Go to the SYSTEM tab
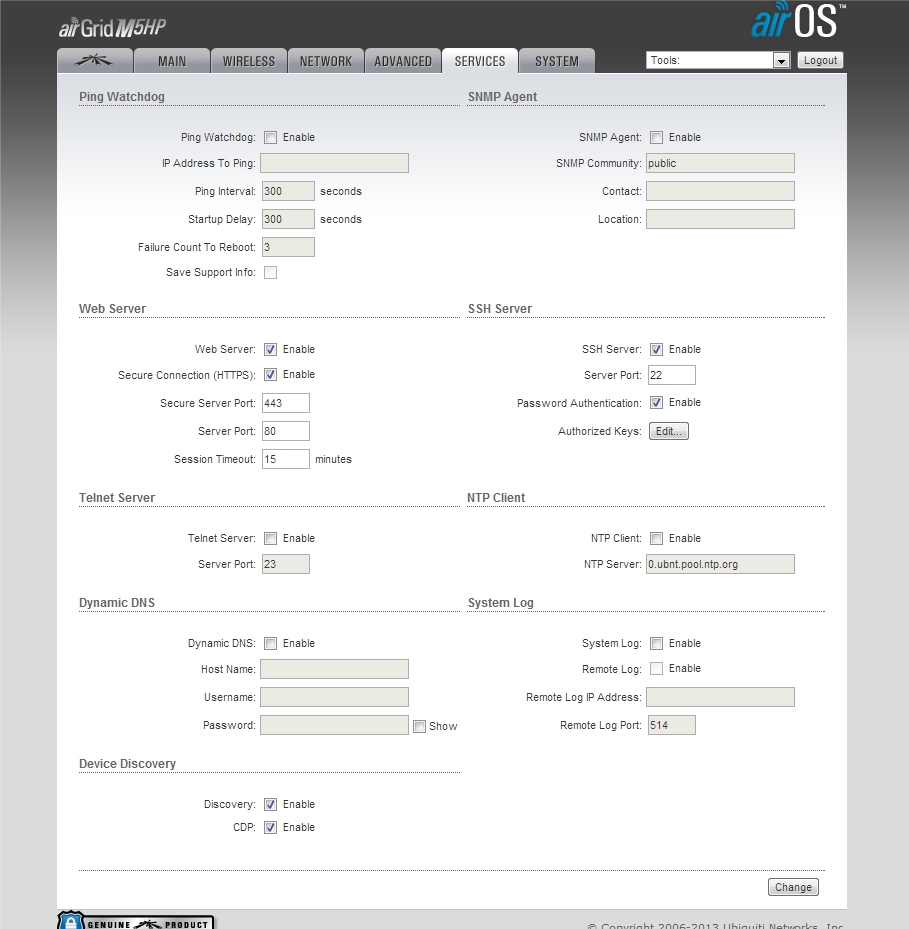909x929 pixels. [x=557, y=61]
